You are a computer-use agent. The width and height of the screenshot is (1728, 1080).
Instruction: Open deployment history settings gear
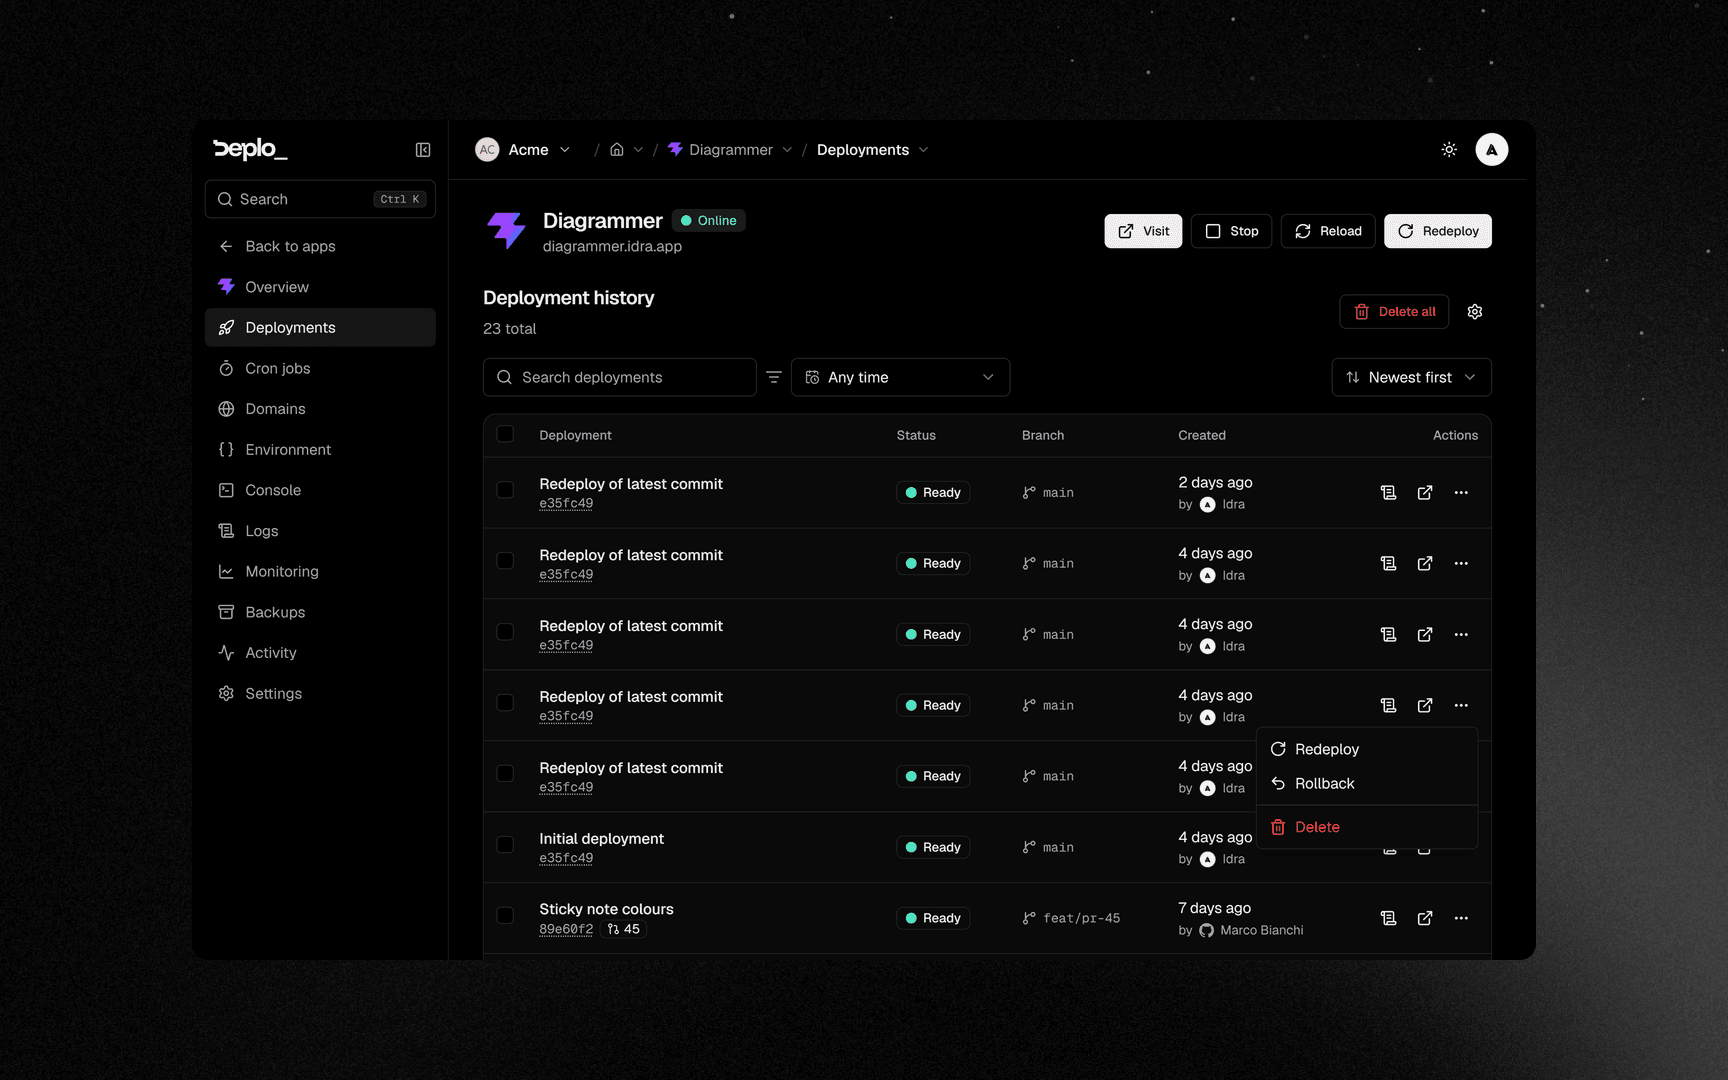pos(1475,312)
